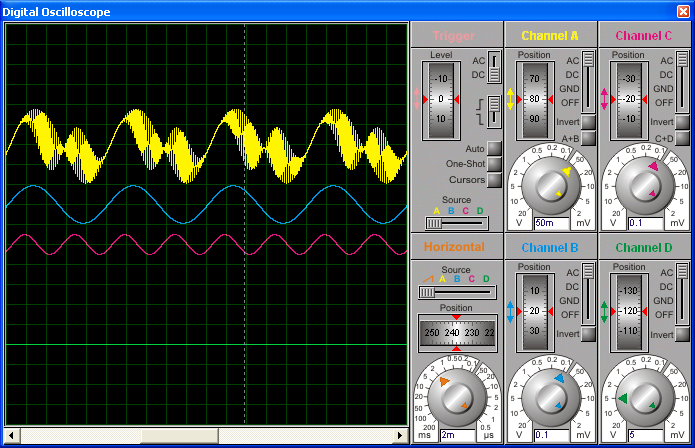
Task: Close the Digital Oscilloscope window
Action: click(683, 12)
